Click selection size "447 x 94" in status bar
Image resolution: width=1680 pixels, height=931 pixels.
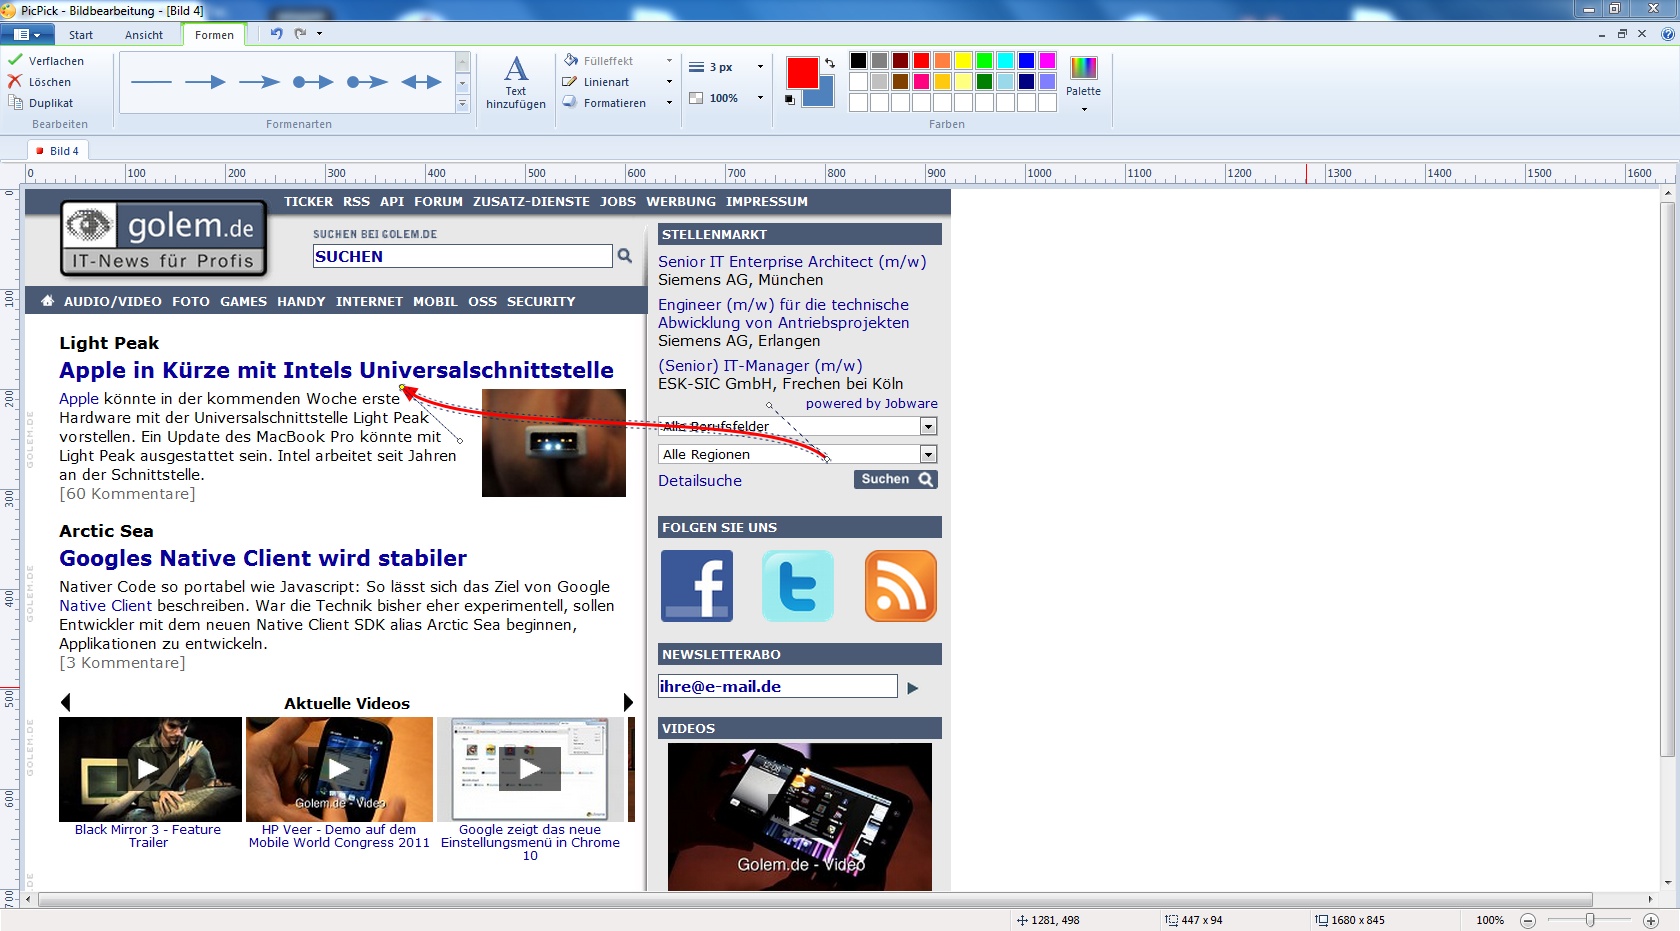pos(1194,920)
